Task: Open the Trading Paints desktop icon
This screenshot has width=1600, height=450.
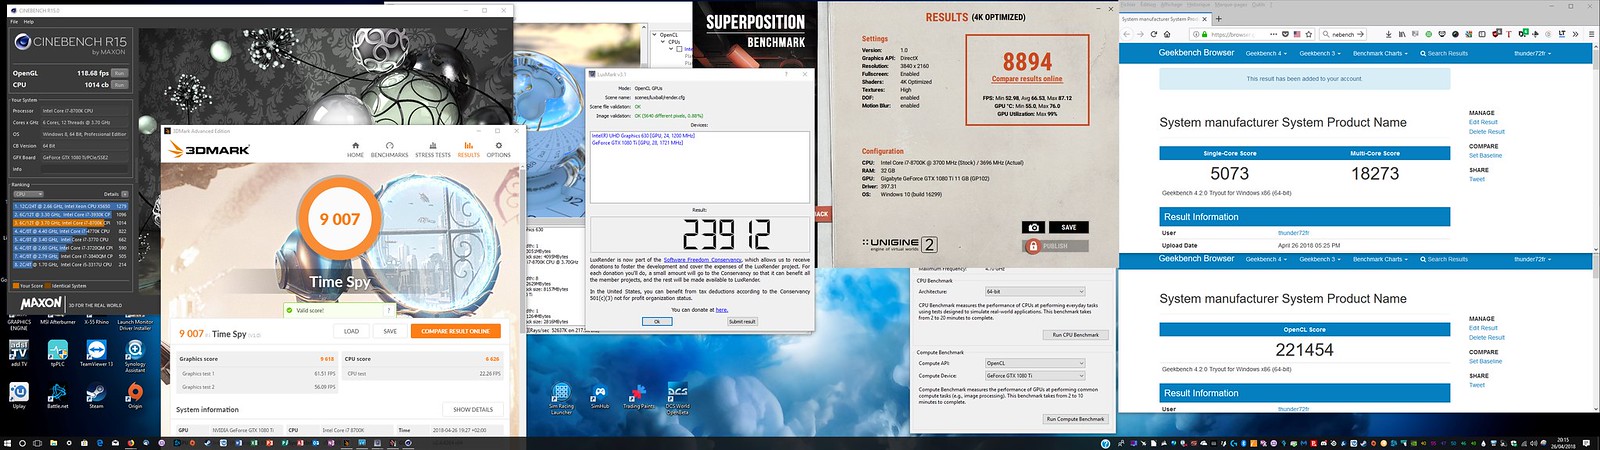Action: pos(639,397)
